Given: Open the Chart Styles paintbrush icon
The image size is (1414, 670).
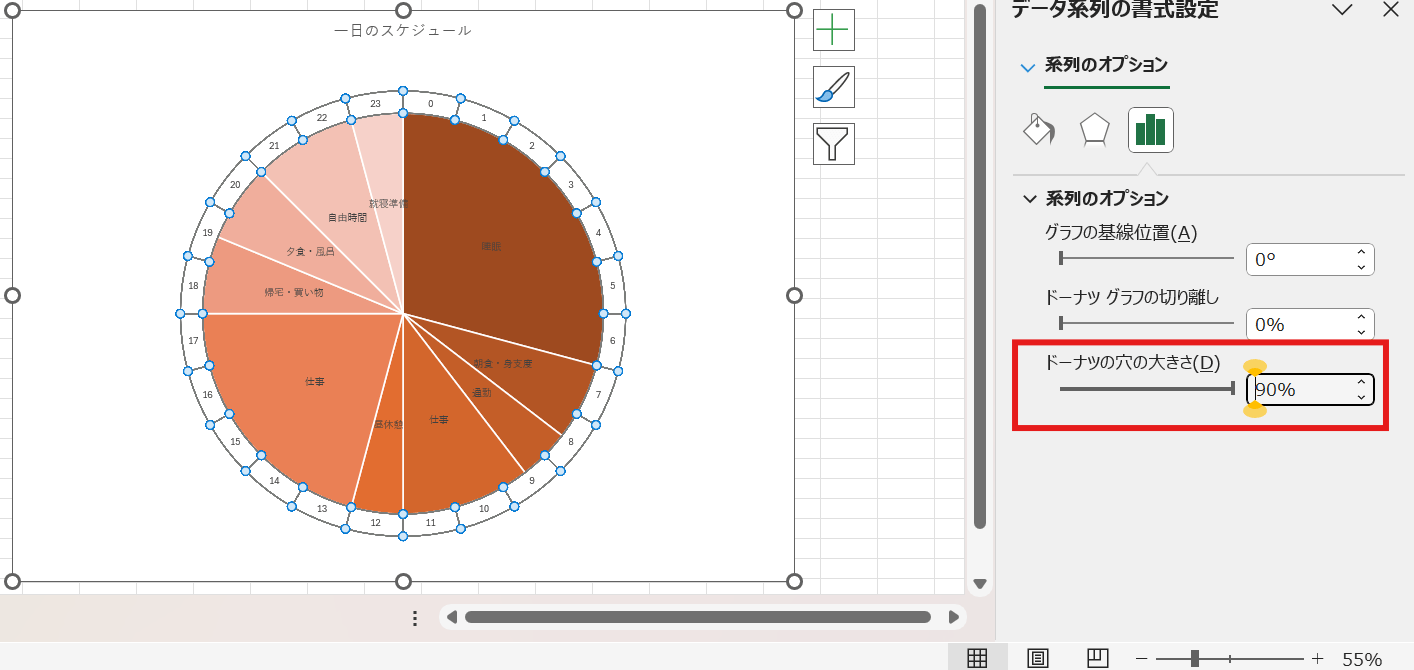Looking at the screenshot, I should click(833, 87).
